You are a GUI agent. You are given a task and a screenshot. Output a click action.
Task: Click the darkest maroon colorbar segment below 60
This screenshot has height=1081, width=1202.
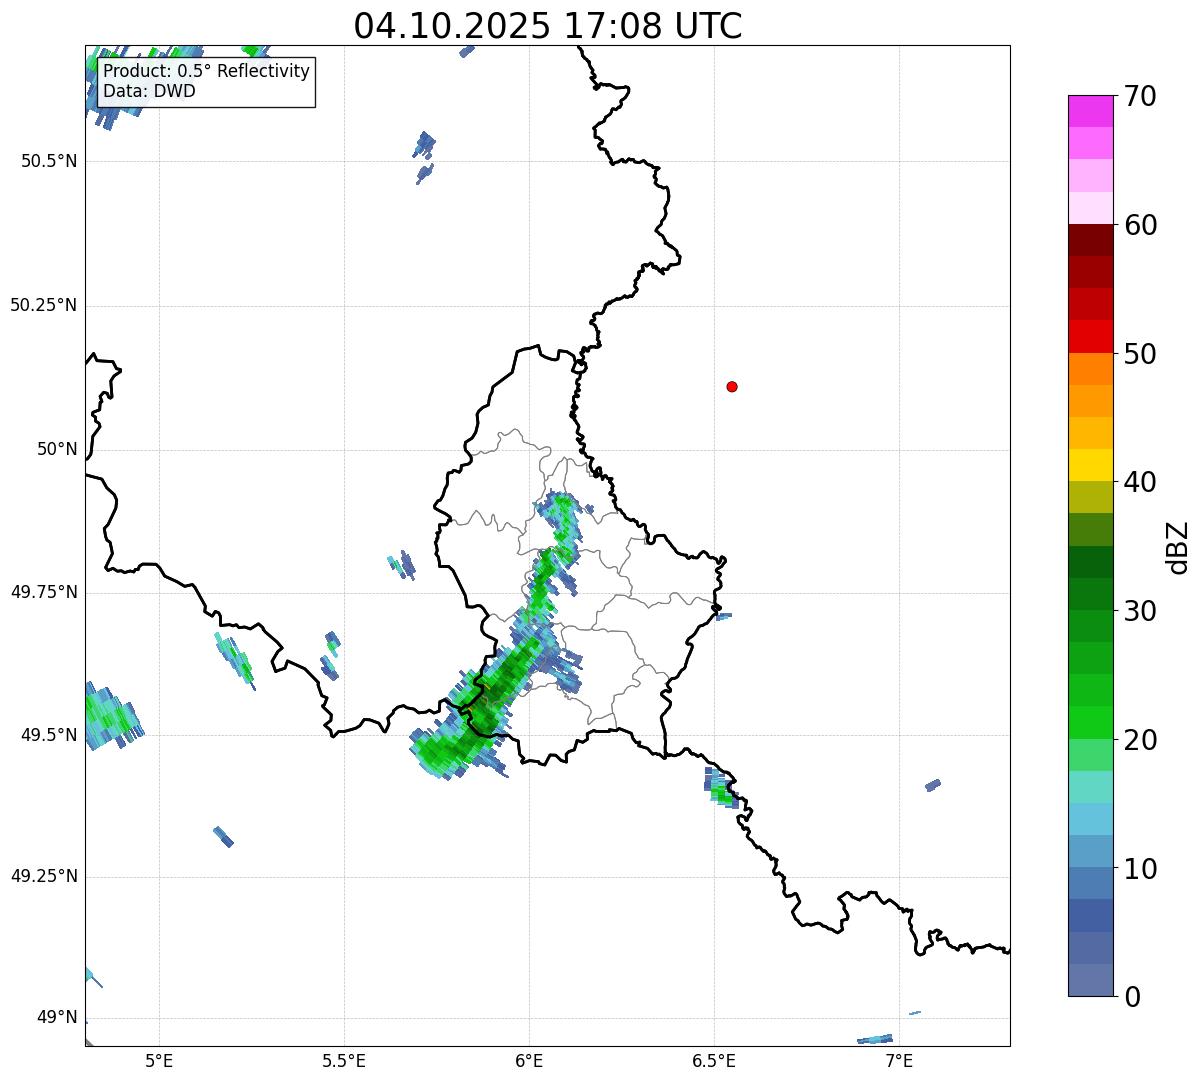tap(1090, 240)
